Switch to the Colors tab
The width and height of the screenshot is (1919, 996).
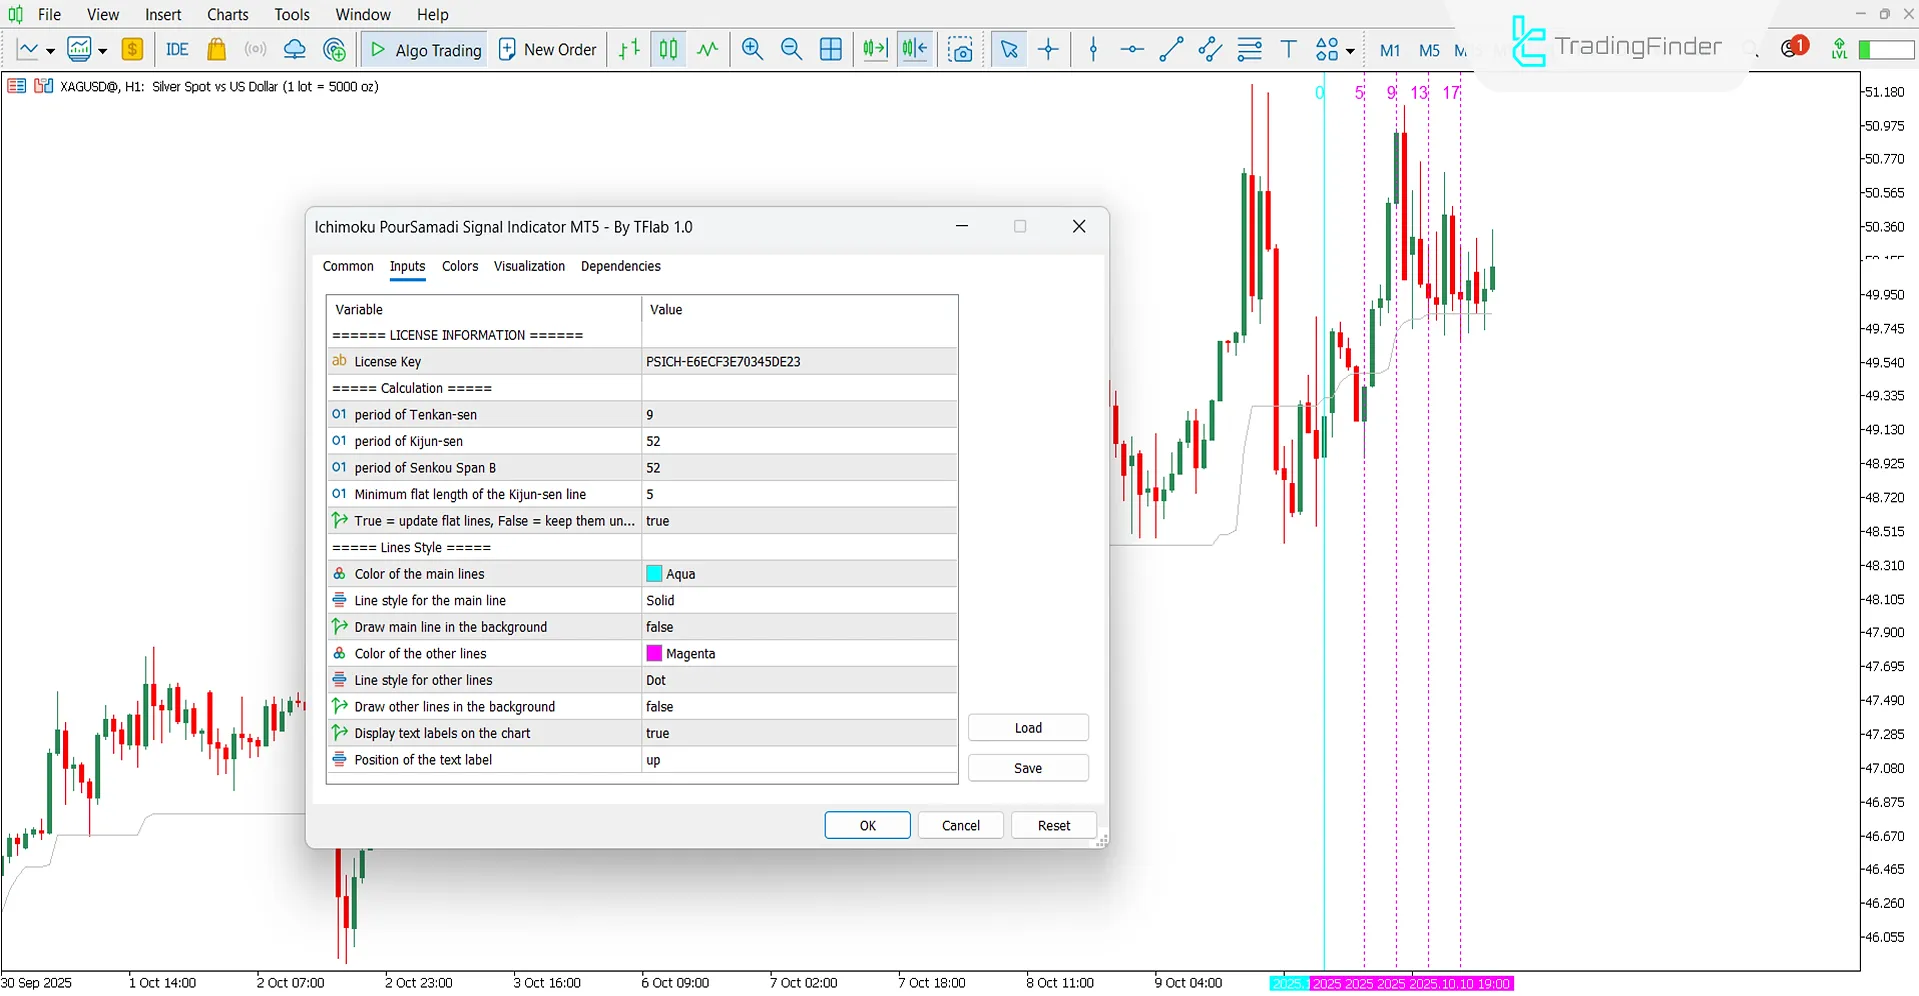click(x=459, y=266)
